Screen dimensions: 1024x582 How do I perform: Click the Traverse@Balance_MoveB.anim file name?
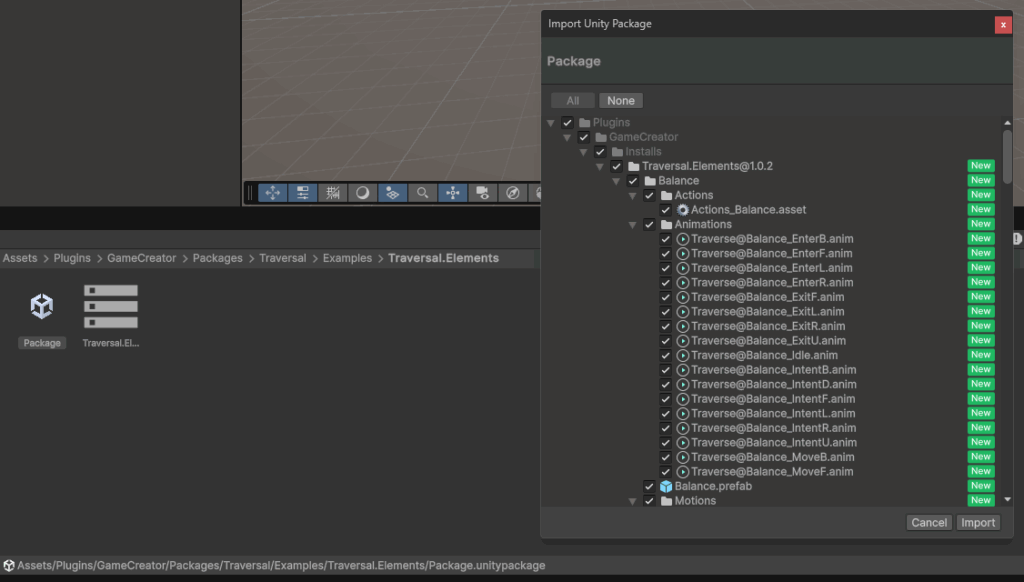coord(773,457)
